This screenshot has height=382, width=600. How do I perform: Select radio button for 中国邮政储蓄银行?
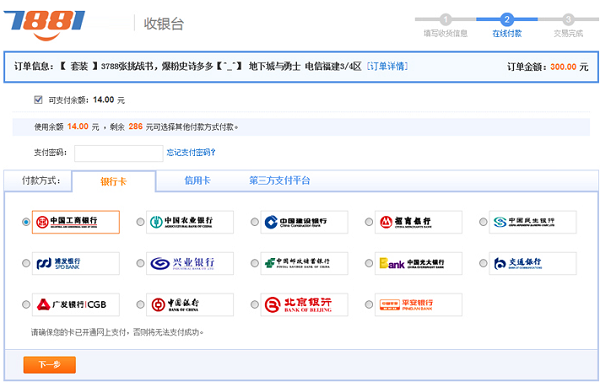(x=254, y=263)
